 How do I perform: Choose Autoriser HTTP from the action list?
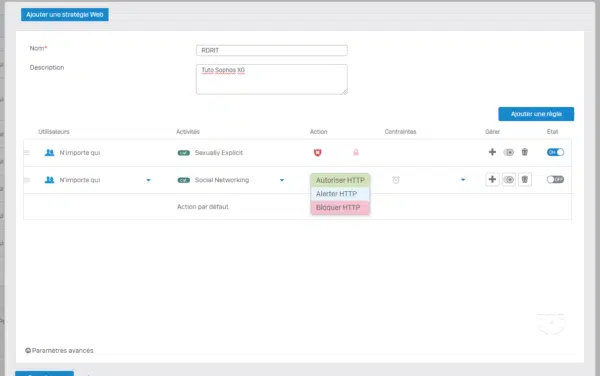pos(340,180)
